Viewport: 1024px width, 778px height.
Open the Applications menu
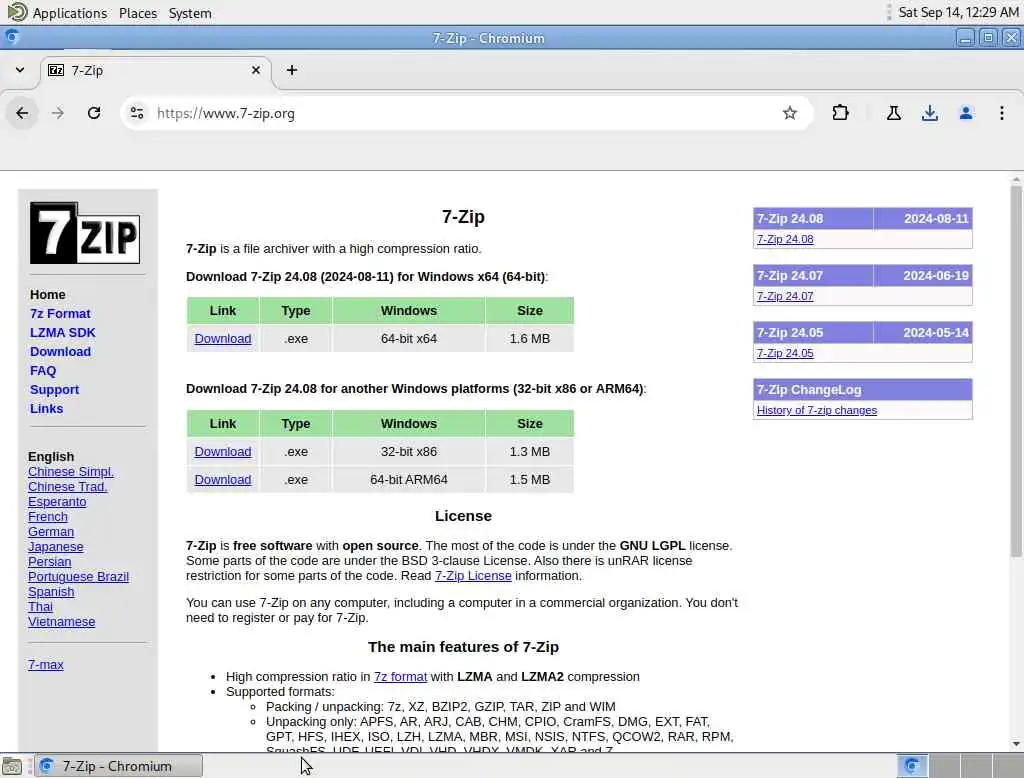[69, 13]
